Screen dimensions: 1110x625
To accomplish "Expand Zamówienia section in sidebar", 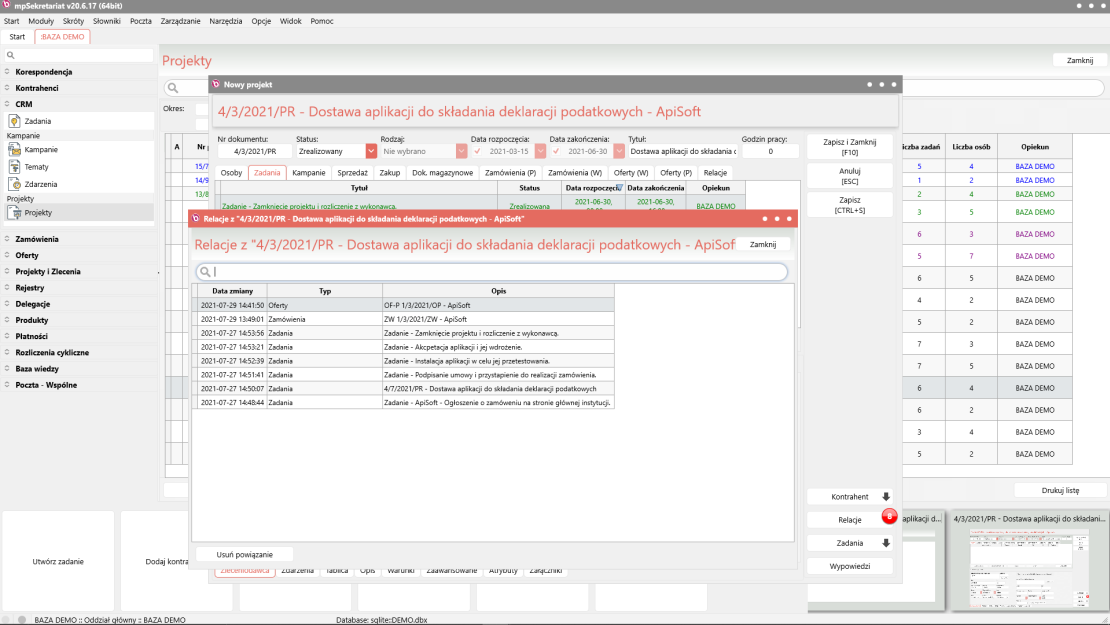I will pyautogui.click(x=7, y=239).
